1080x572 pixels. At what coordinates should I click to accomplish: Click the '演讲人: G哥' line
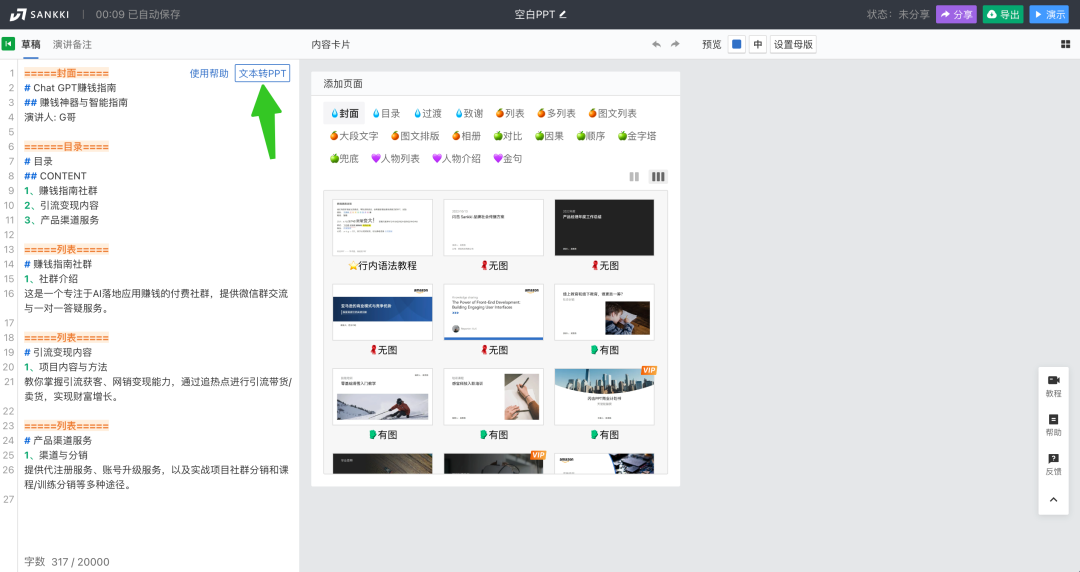pyautogui.click(x=50, y=117)
